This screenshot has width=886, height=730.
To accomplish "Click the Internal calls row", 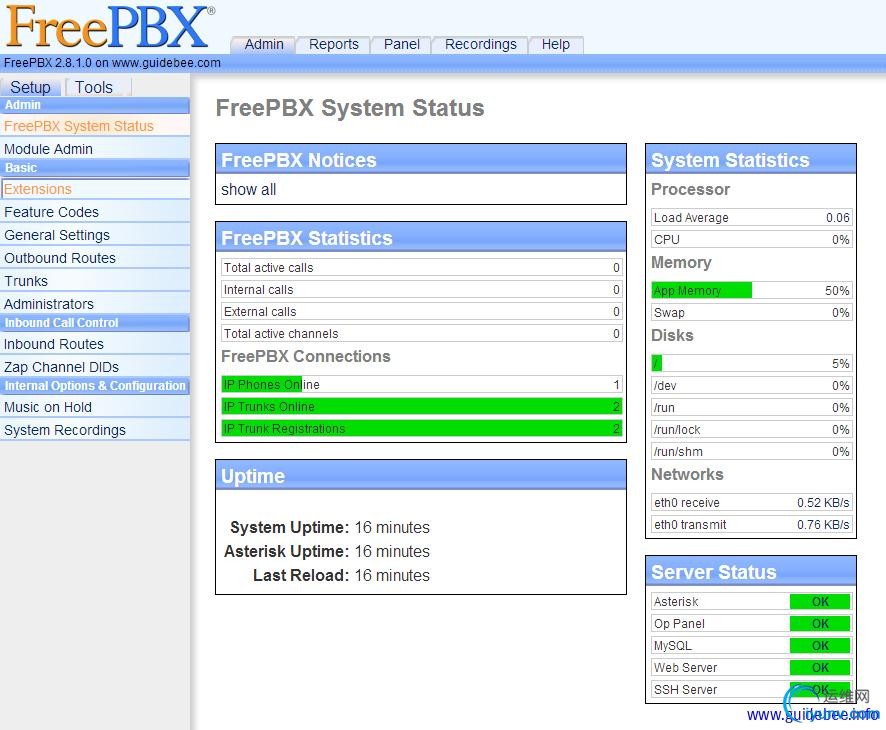I will coord(422,290).
